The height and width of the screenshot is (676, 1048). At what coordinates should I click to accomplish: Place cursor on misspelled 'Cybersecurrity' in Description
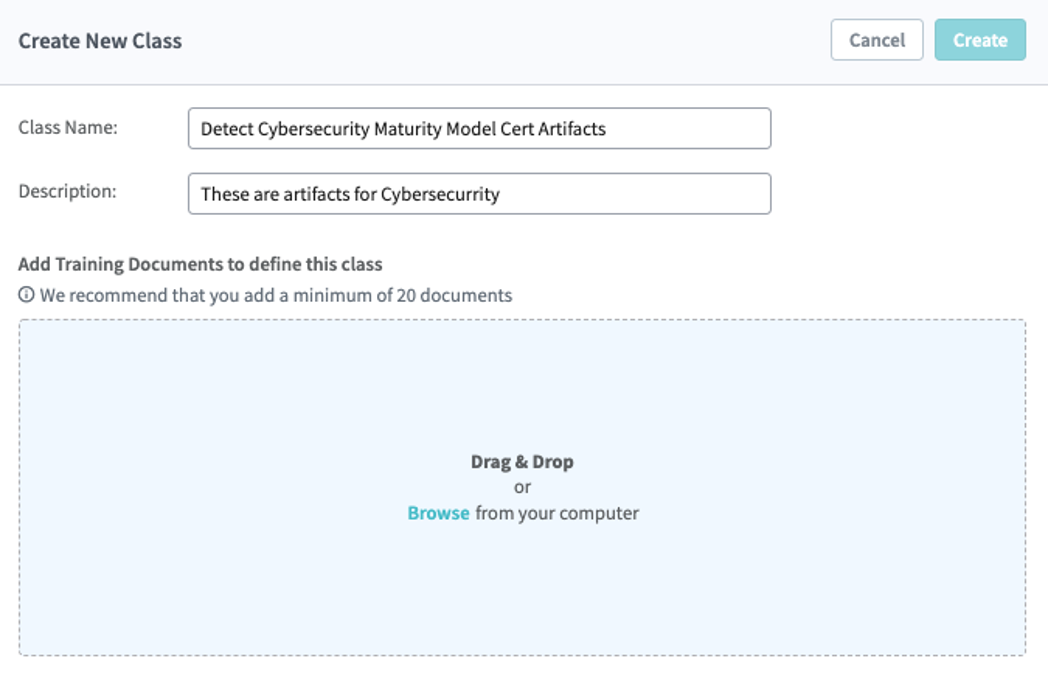pos(440,194)
